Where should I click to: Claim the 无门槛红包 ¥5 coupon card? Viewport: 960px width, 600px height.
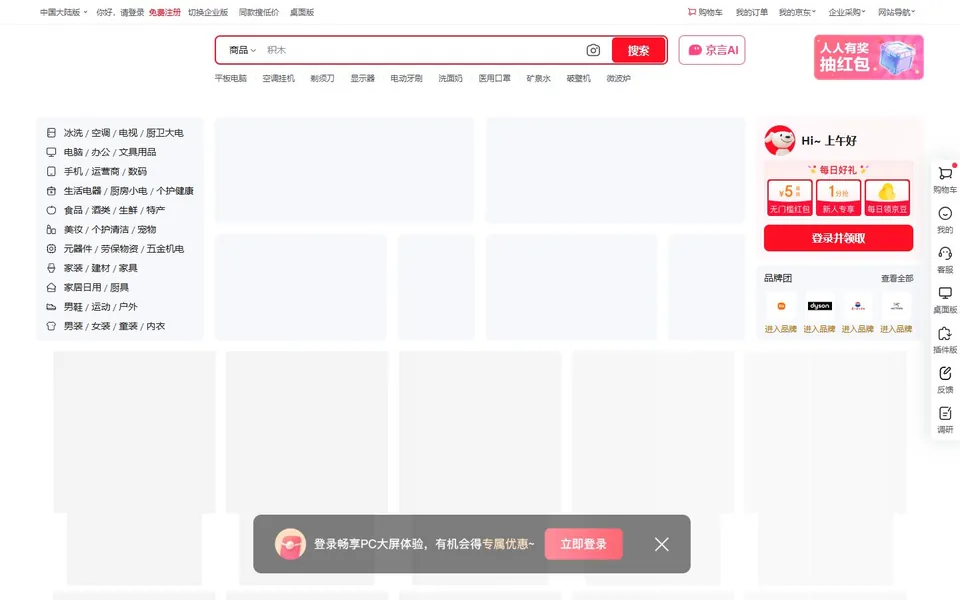(x=790, y=197)
